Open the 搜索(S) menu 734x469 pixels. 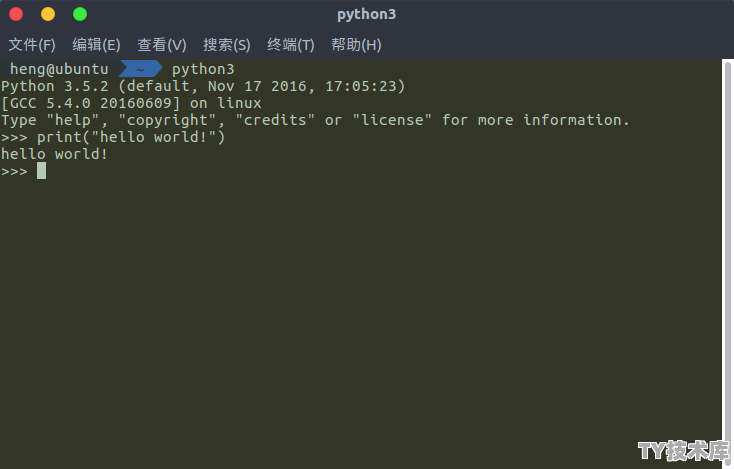pyautogui.click(x=227, y=45)
